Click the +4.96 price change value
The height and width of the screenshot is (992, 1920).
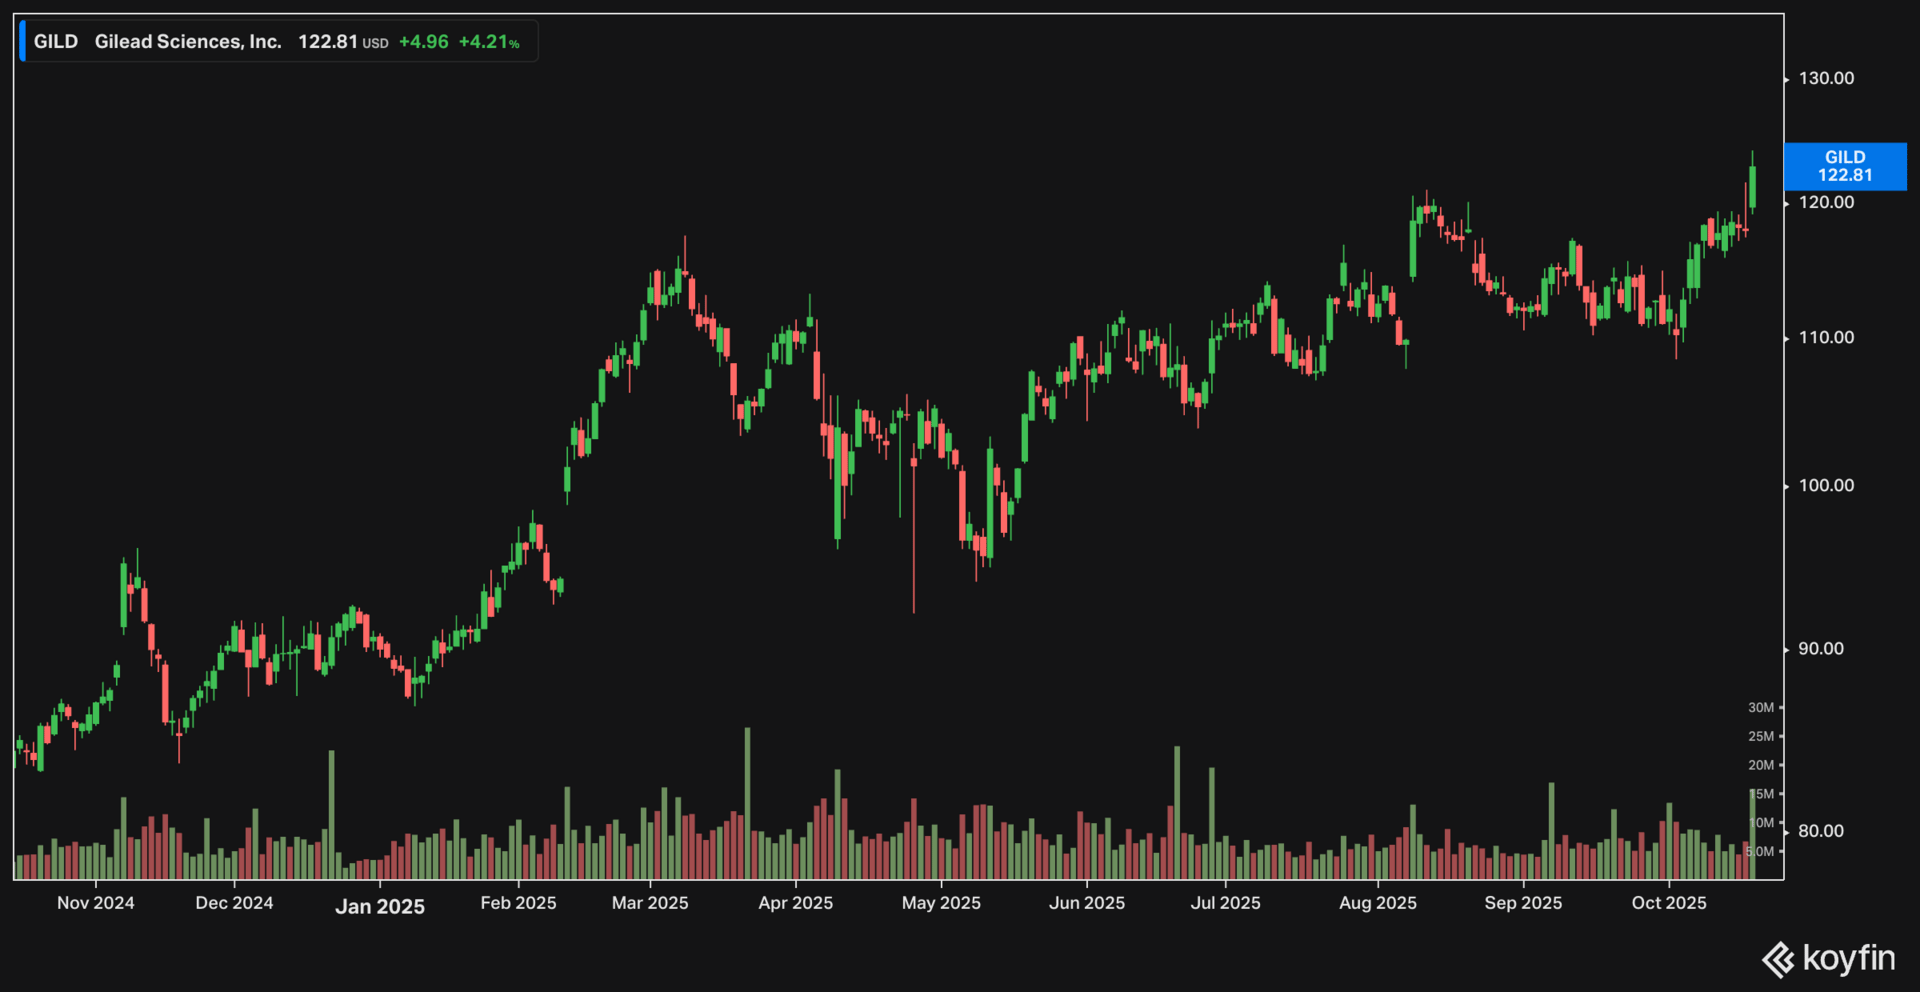(x=424, y=42)
